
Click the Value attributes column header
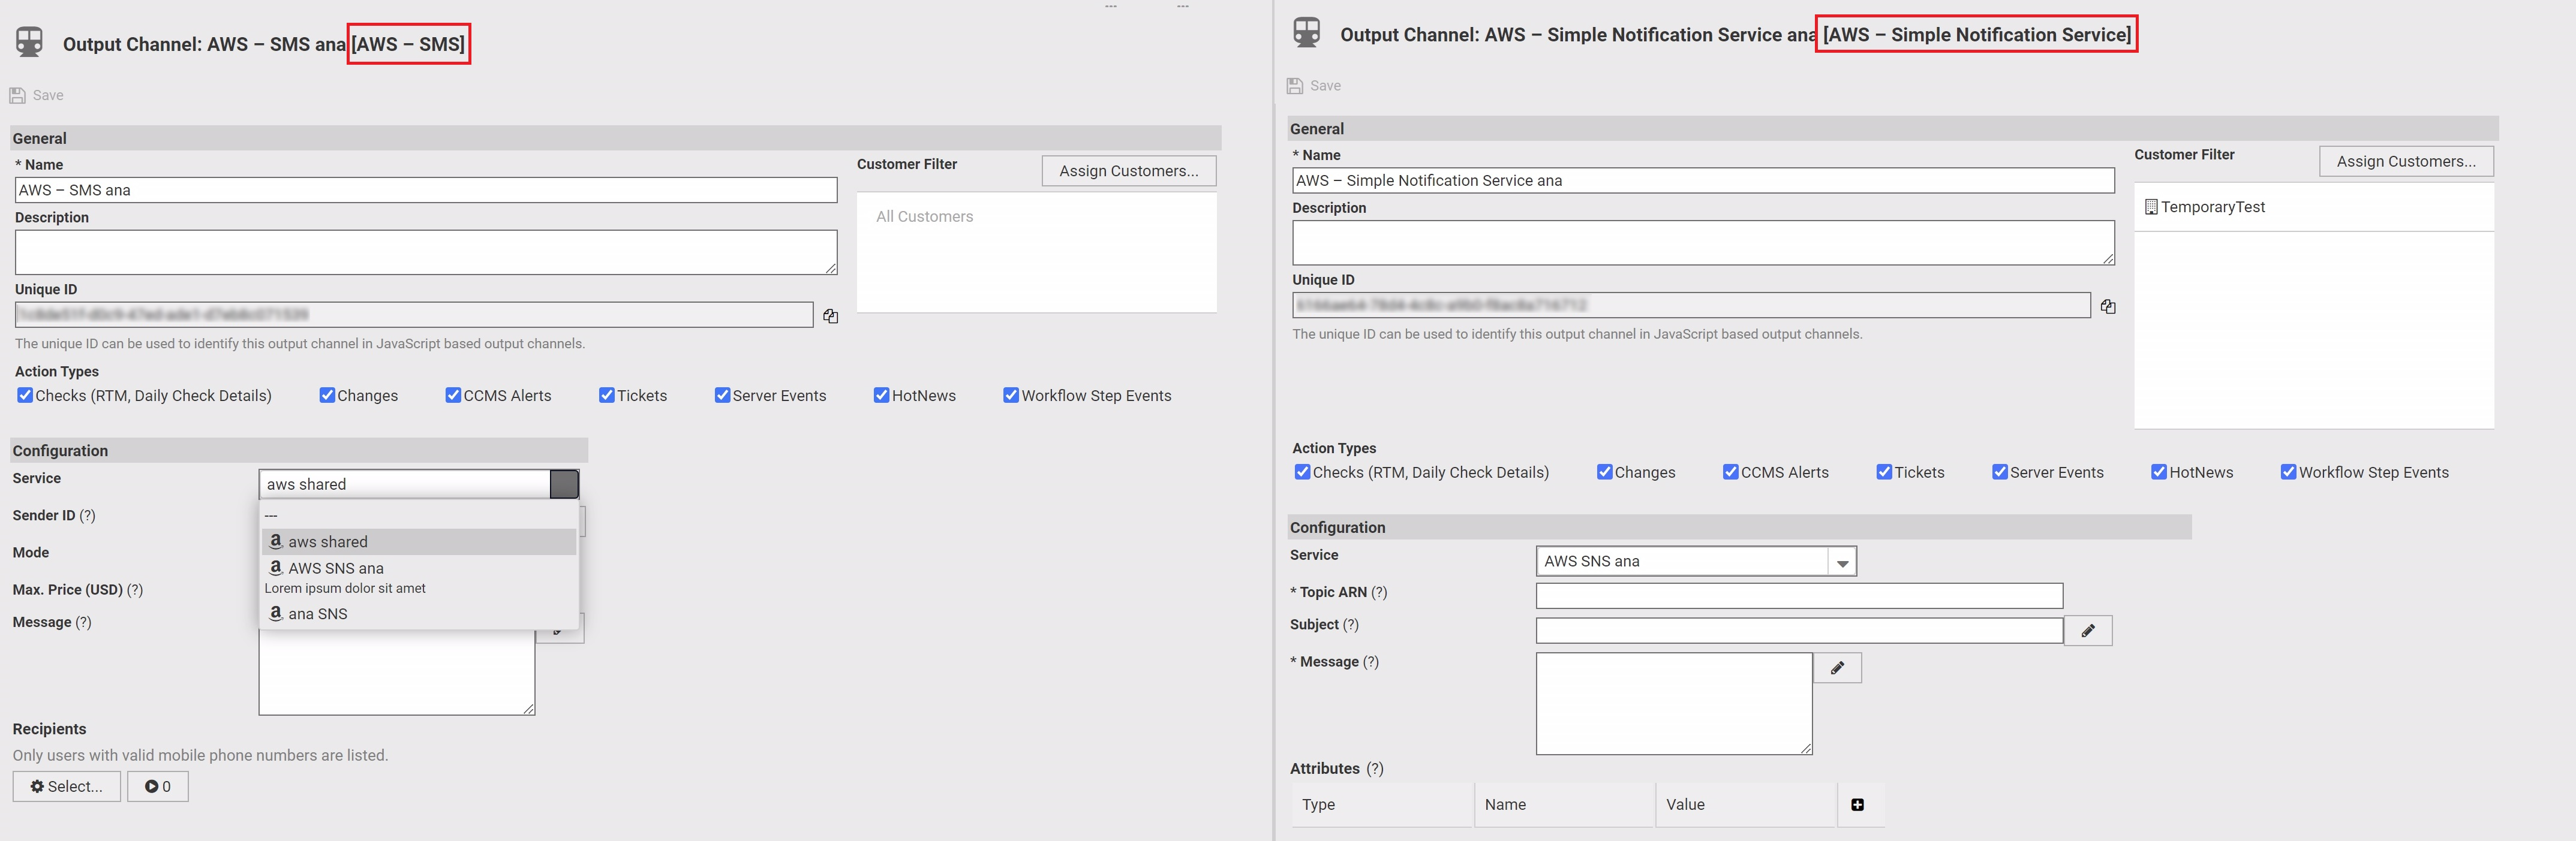point(1746,805)
